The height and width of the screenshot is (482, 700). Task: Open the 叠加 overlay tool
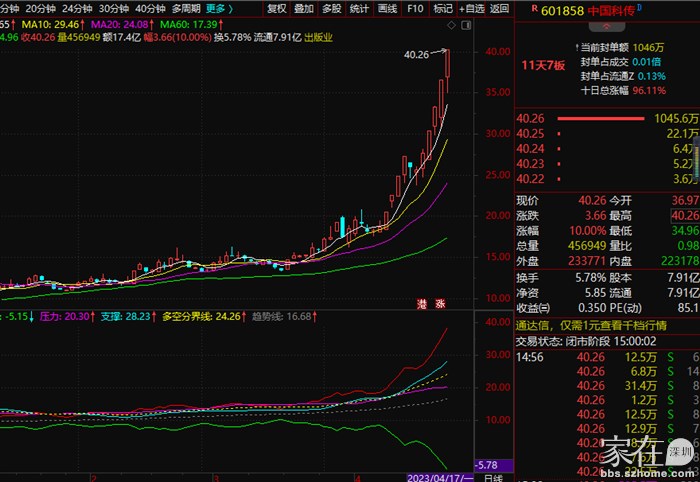tap(303, 8)
